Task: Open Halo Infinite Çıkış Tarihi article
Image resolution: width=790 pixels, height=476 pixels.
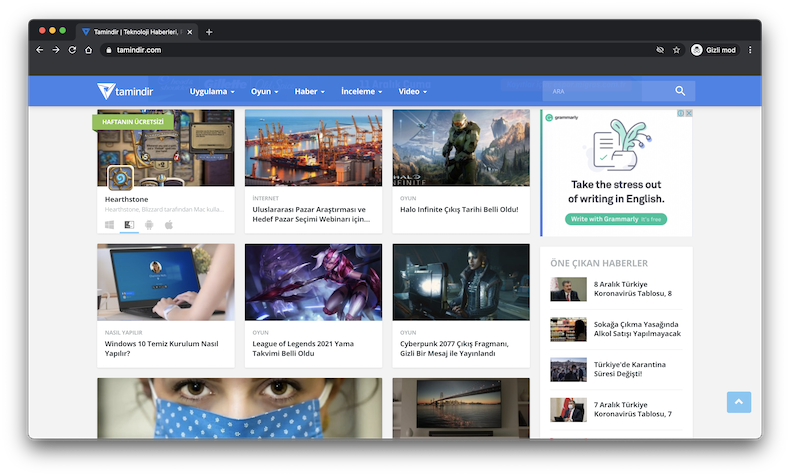Action: pos(459,209)
